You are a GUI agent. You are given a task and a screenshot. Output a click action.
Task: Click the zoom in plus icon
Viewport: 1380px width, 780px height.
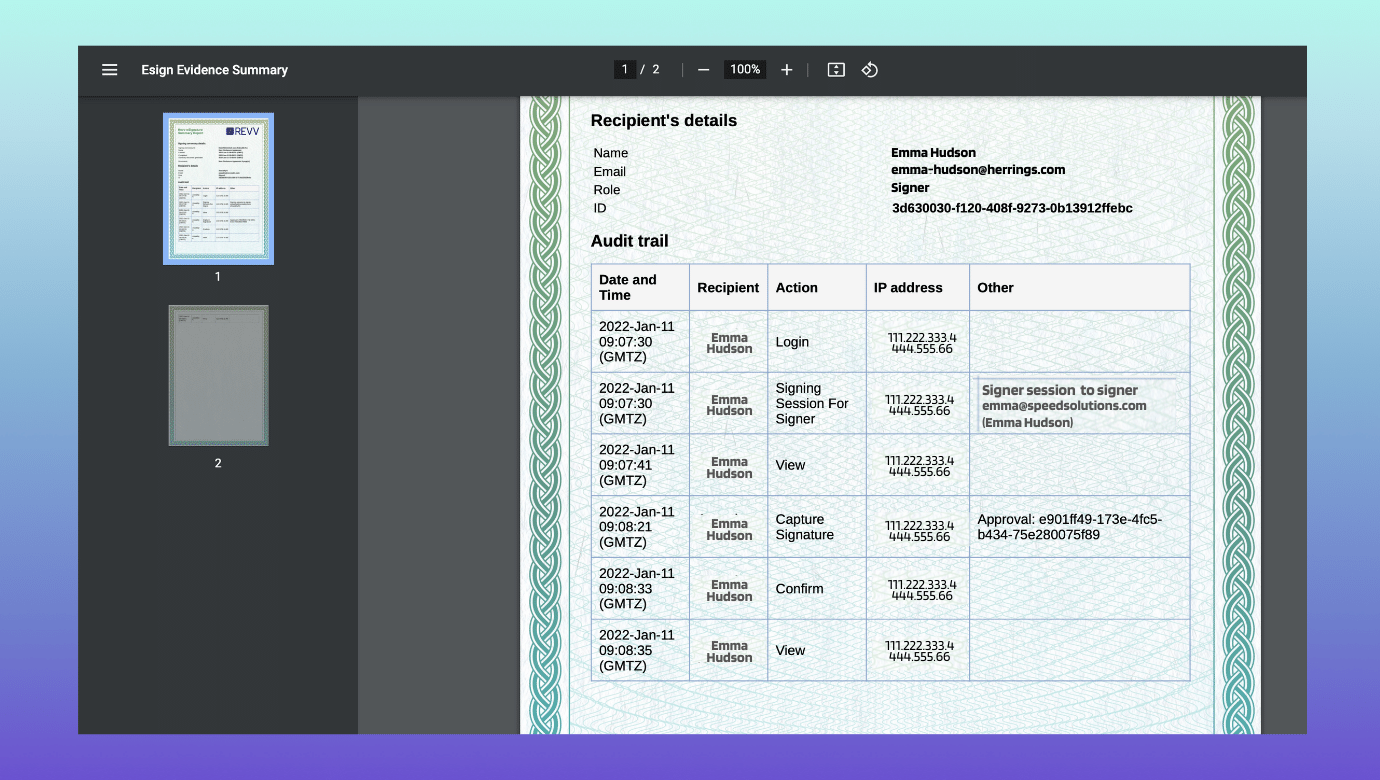[787, 70]
